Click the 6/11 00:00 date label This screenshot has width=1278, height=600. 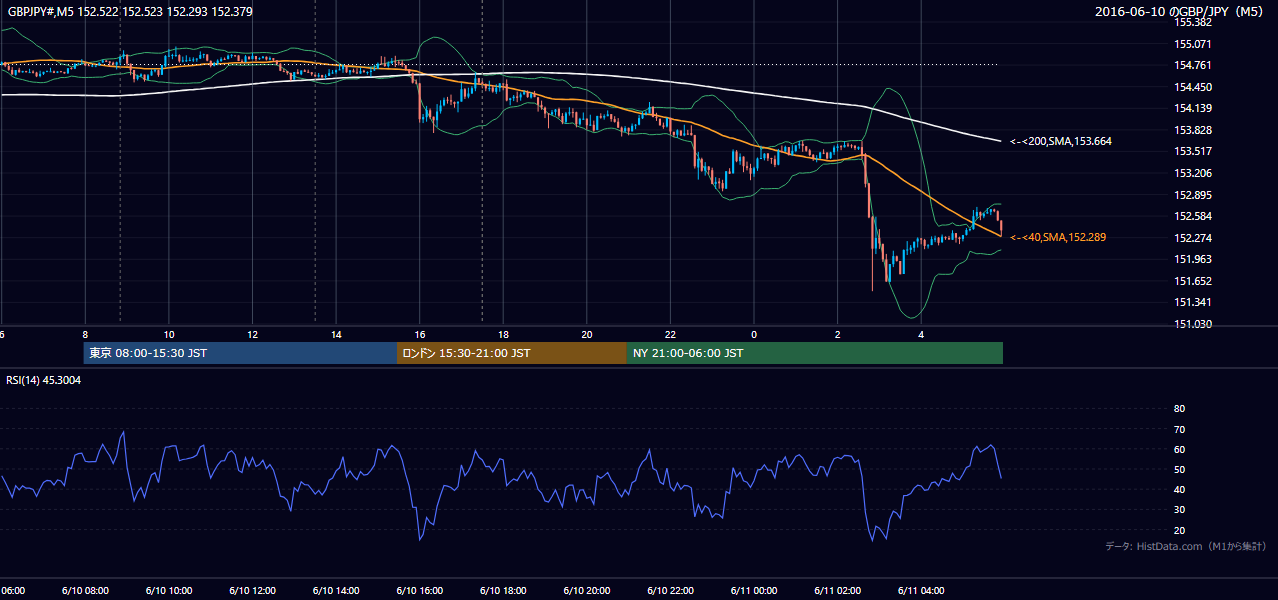point(754,591)
